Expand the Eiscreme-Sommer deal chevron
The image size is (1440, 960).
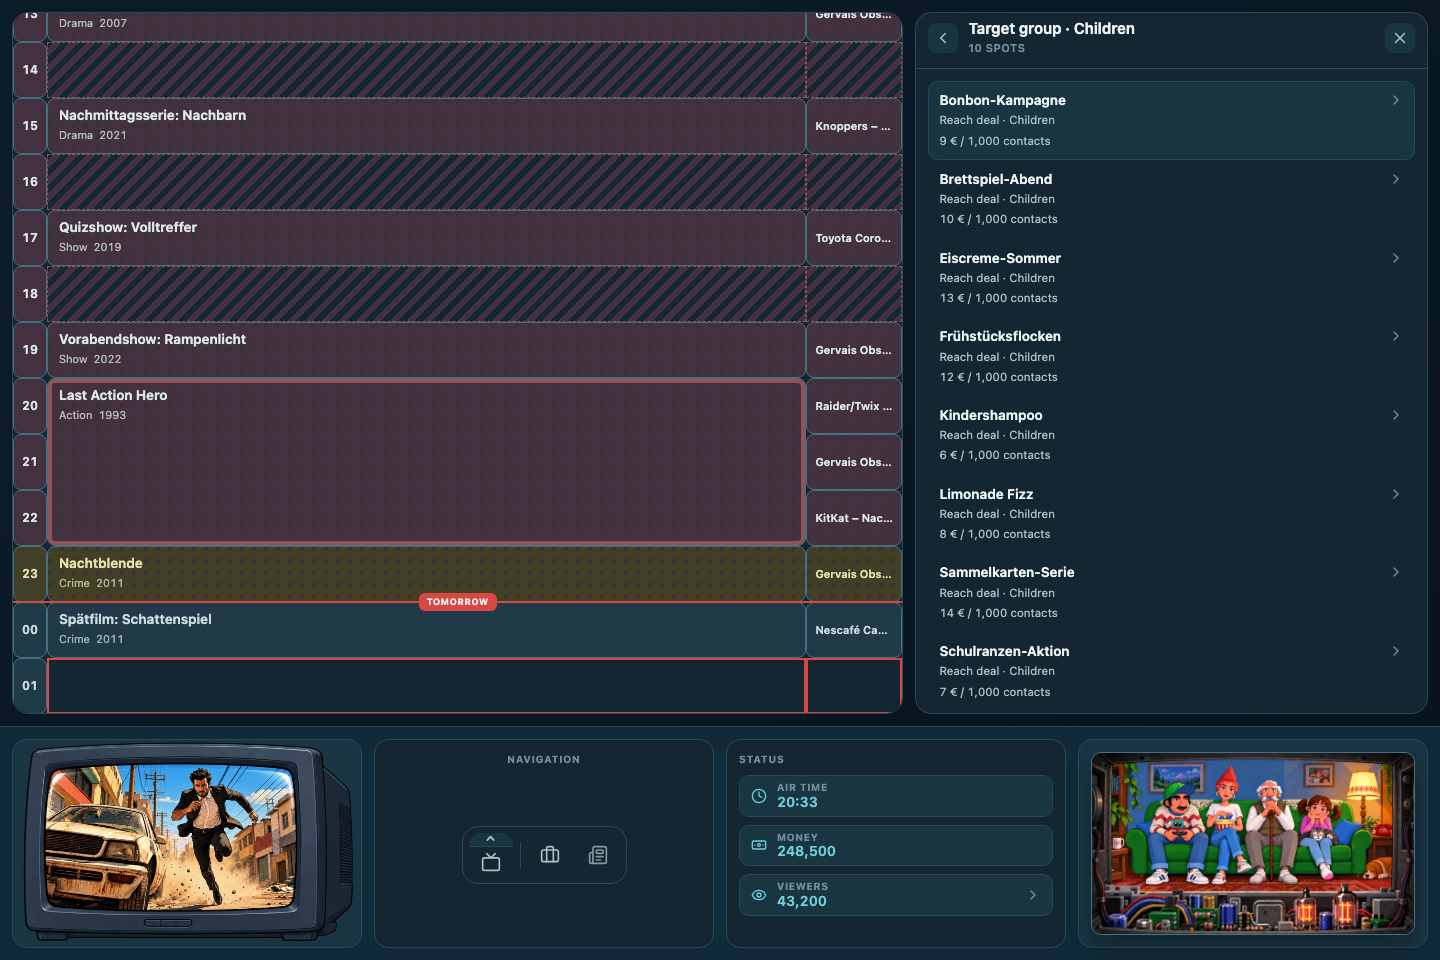pyautogui.click(x=1396, y=258)
